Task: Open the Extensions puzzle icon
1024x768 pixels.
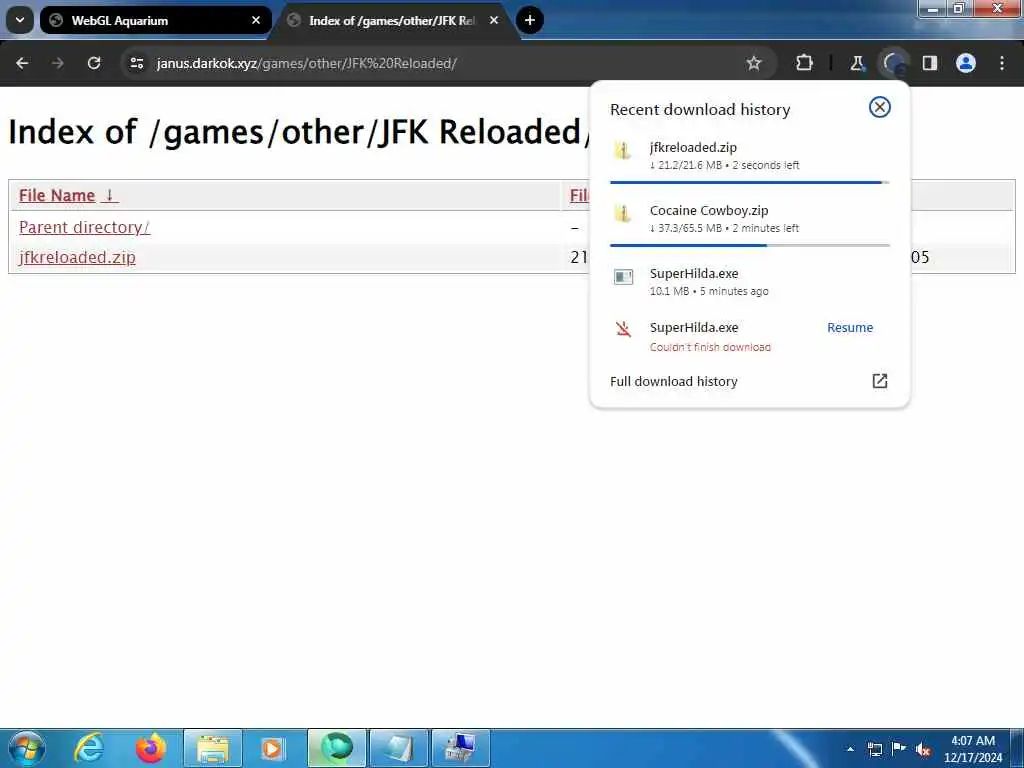Action: coord(805,63)
